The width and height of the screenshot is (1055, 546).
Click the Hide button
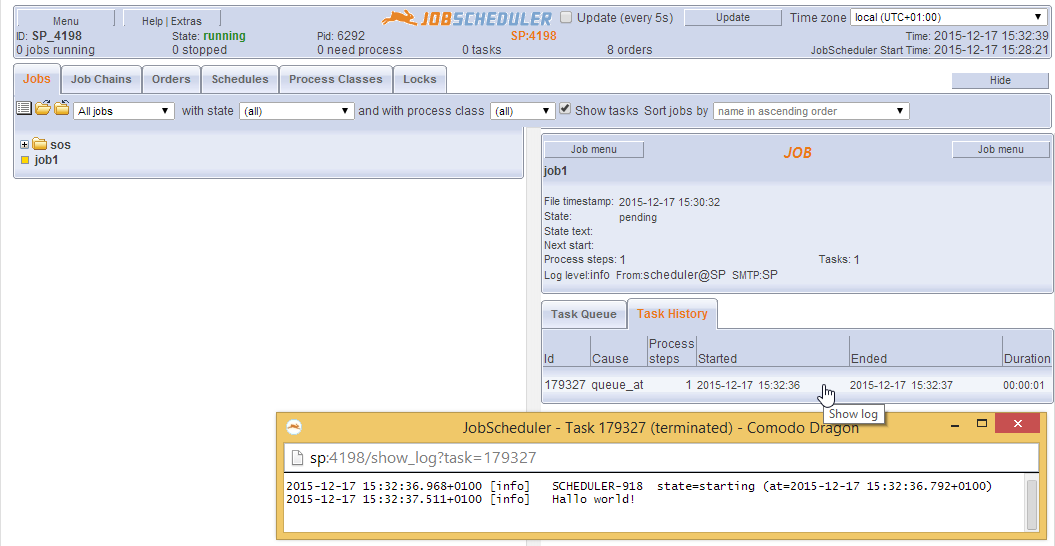point(1000,80)
